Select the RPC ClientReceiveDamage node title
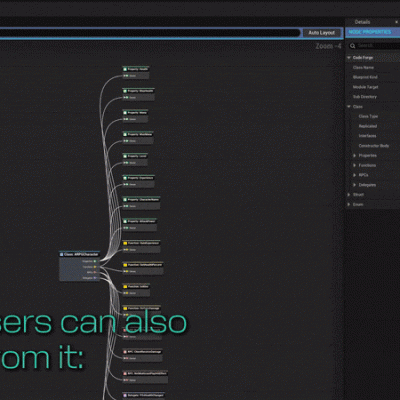Screen dimensions: 400x400 (x=145, y=352)
